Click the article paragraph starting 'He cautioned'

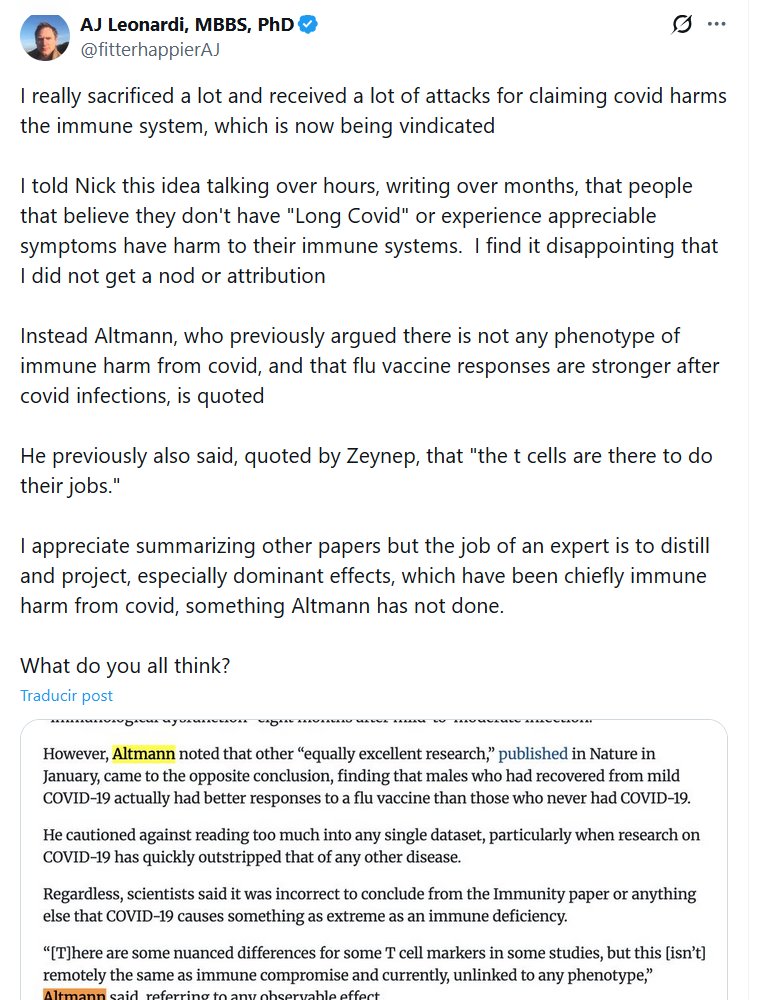[x=371, y=846]
